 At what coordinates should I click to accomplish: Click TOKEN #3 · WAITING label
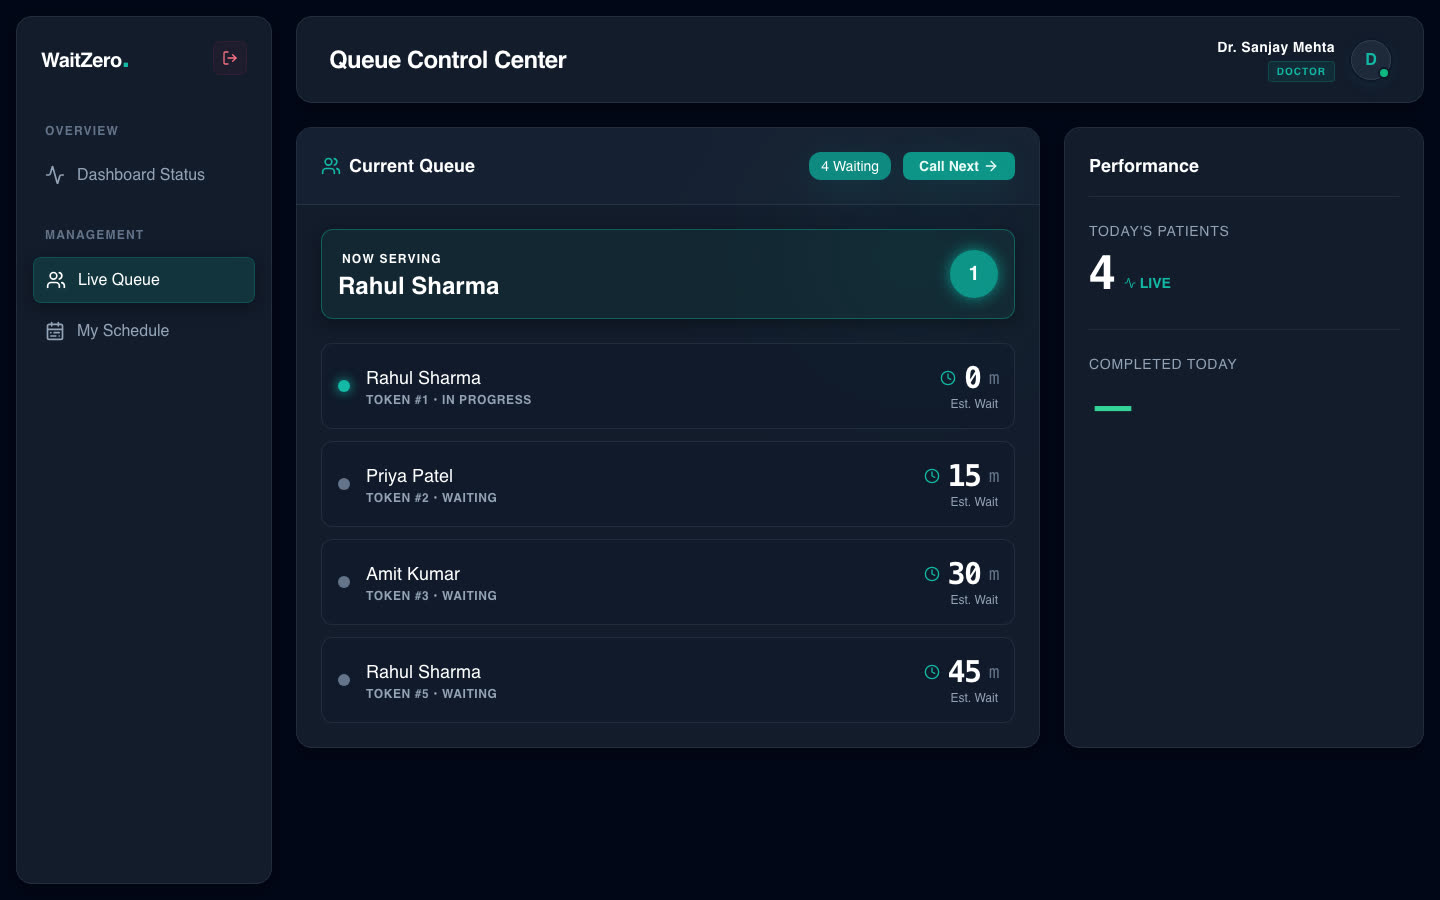tap(431, 596)
